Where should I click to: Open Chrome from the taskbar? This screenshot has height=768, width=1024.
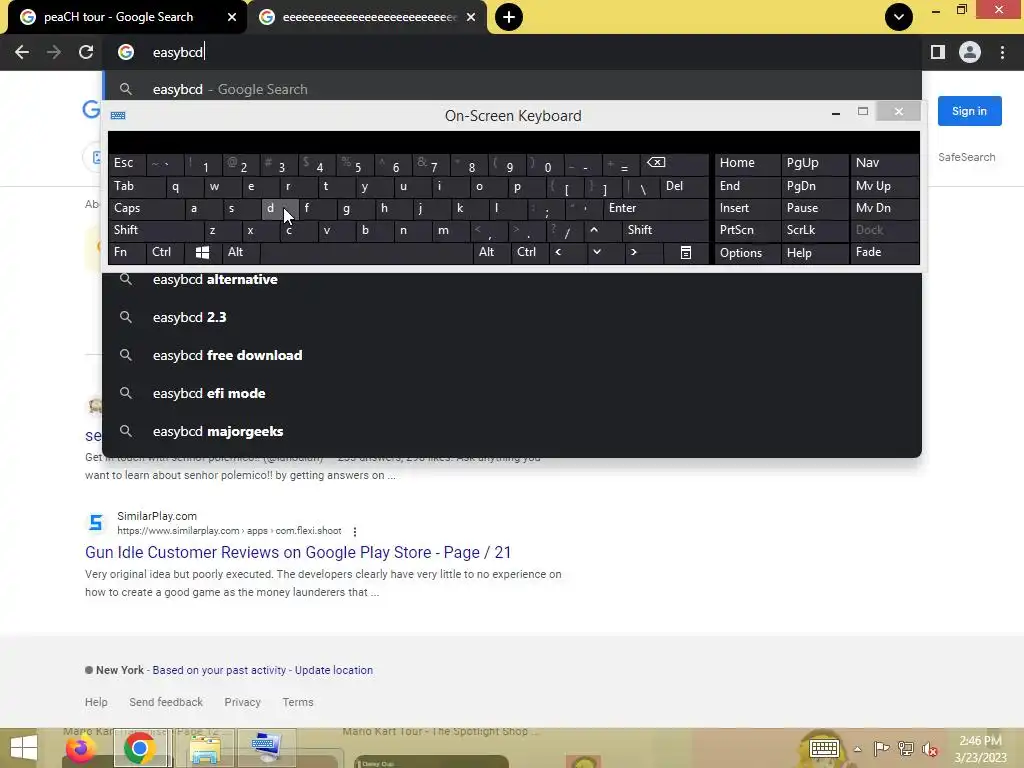click(x=139, y=748)
